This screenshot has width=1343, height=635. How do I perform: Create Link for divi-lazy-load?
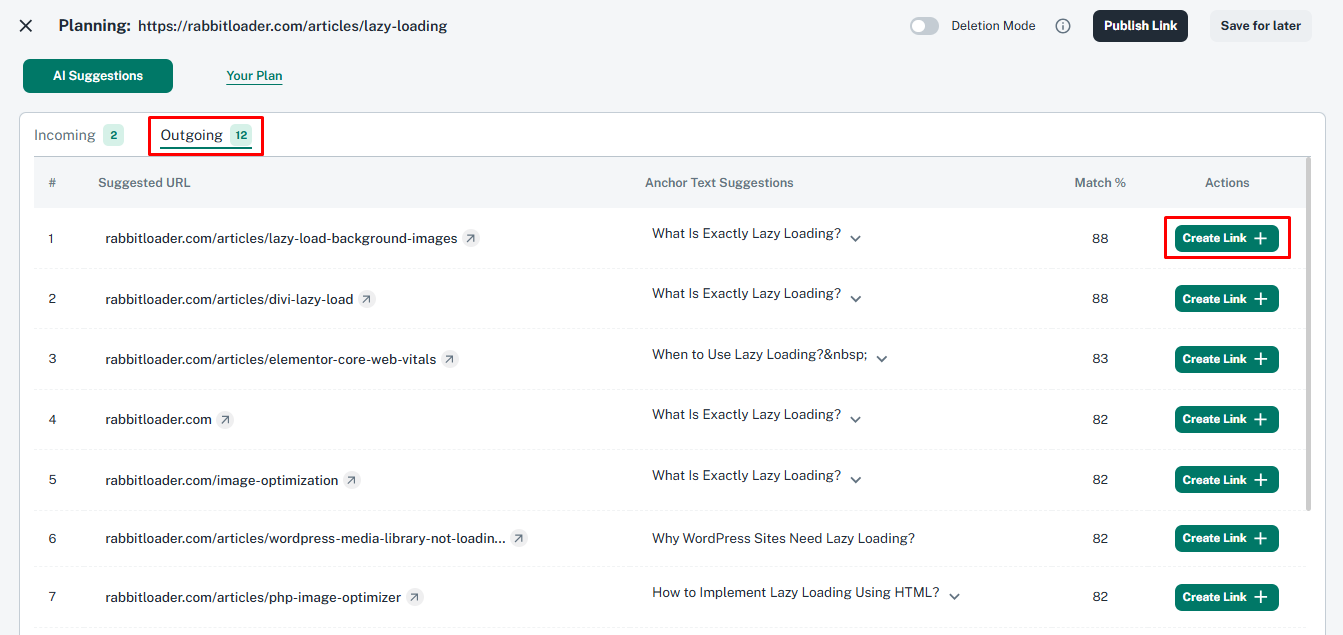[1226, 299]
